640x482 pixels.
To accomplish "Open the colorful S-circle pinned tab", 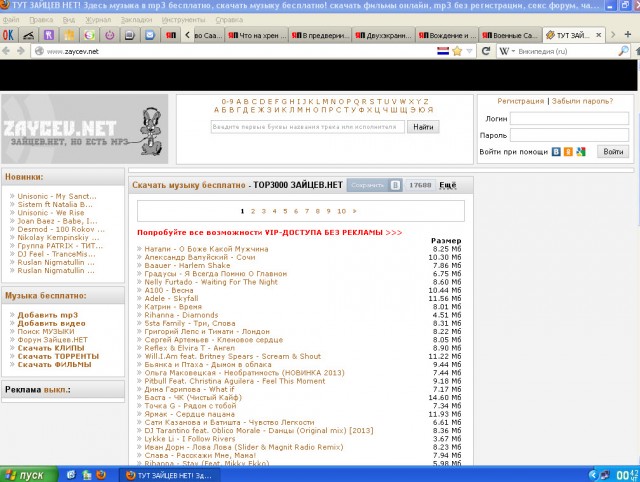I will (89, 36).
